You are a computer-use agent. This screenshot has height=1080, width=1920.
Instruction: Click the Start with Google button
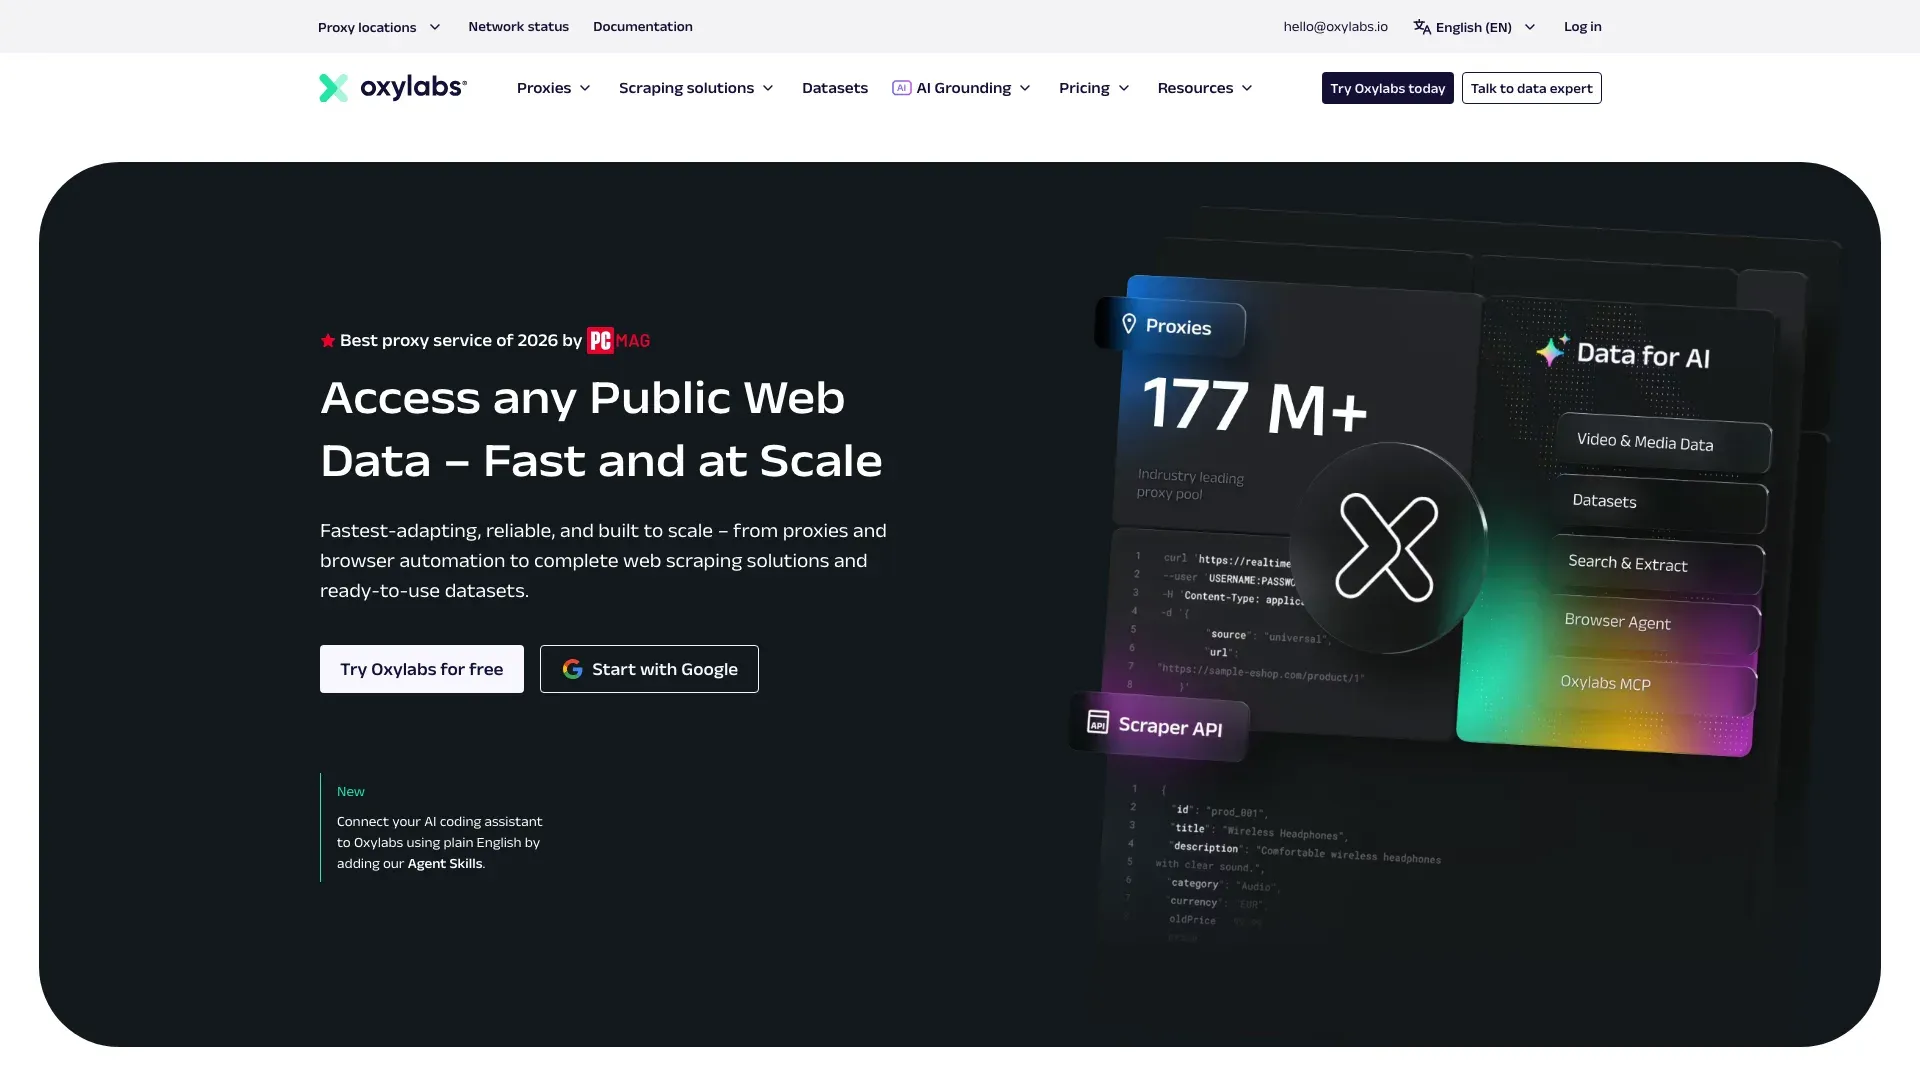(649, 669)
